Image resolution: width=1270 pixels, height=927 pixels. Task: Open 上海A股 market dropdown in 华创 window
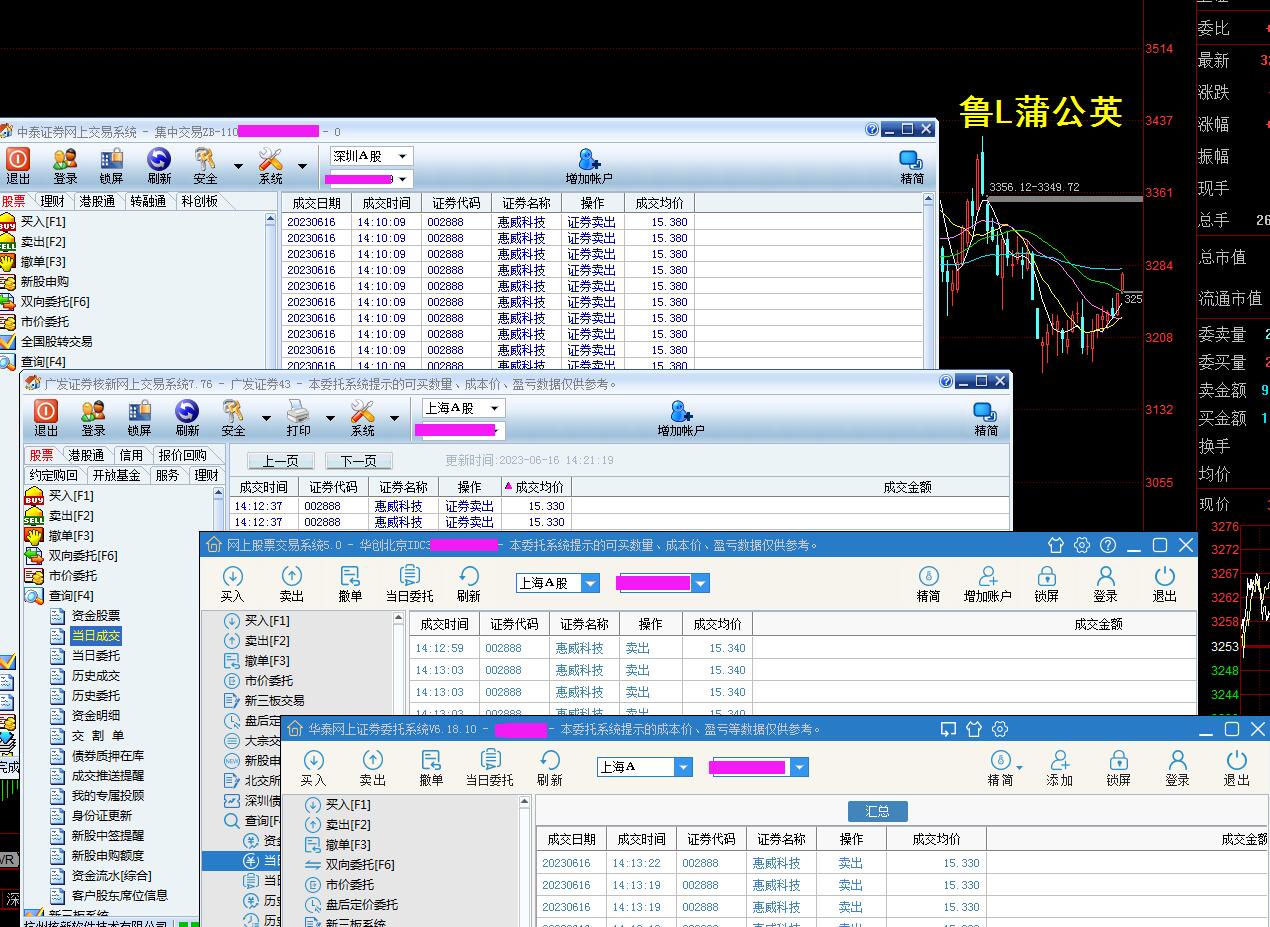[x=590, y=583]
